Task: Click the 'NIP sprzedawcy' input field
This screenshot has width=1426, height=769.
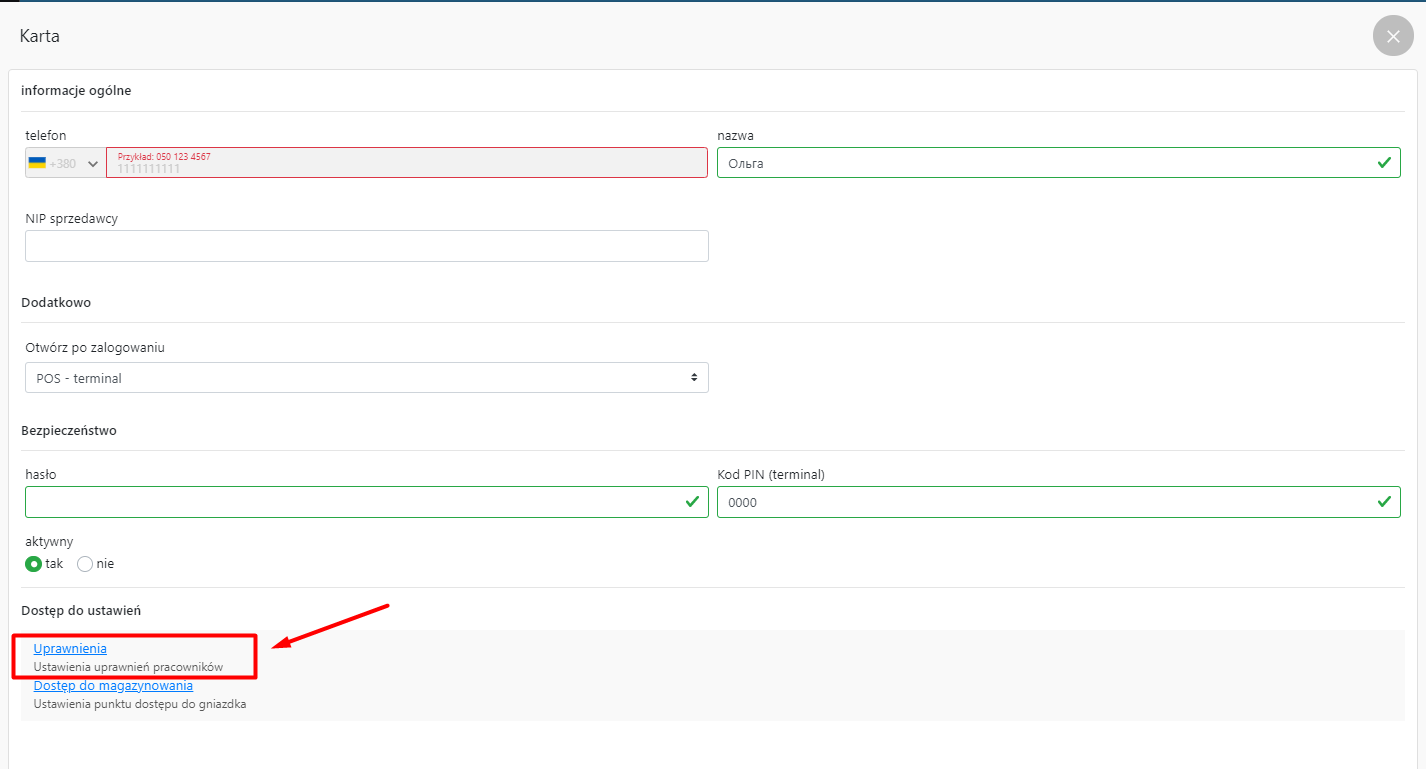Action: point(366,246)
